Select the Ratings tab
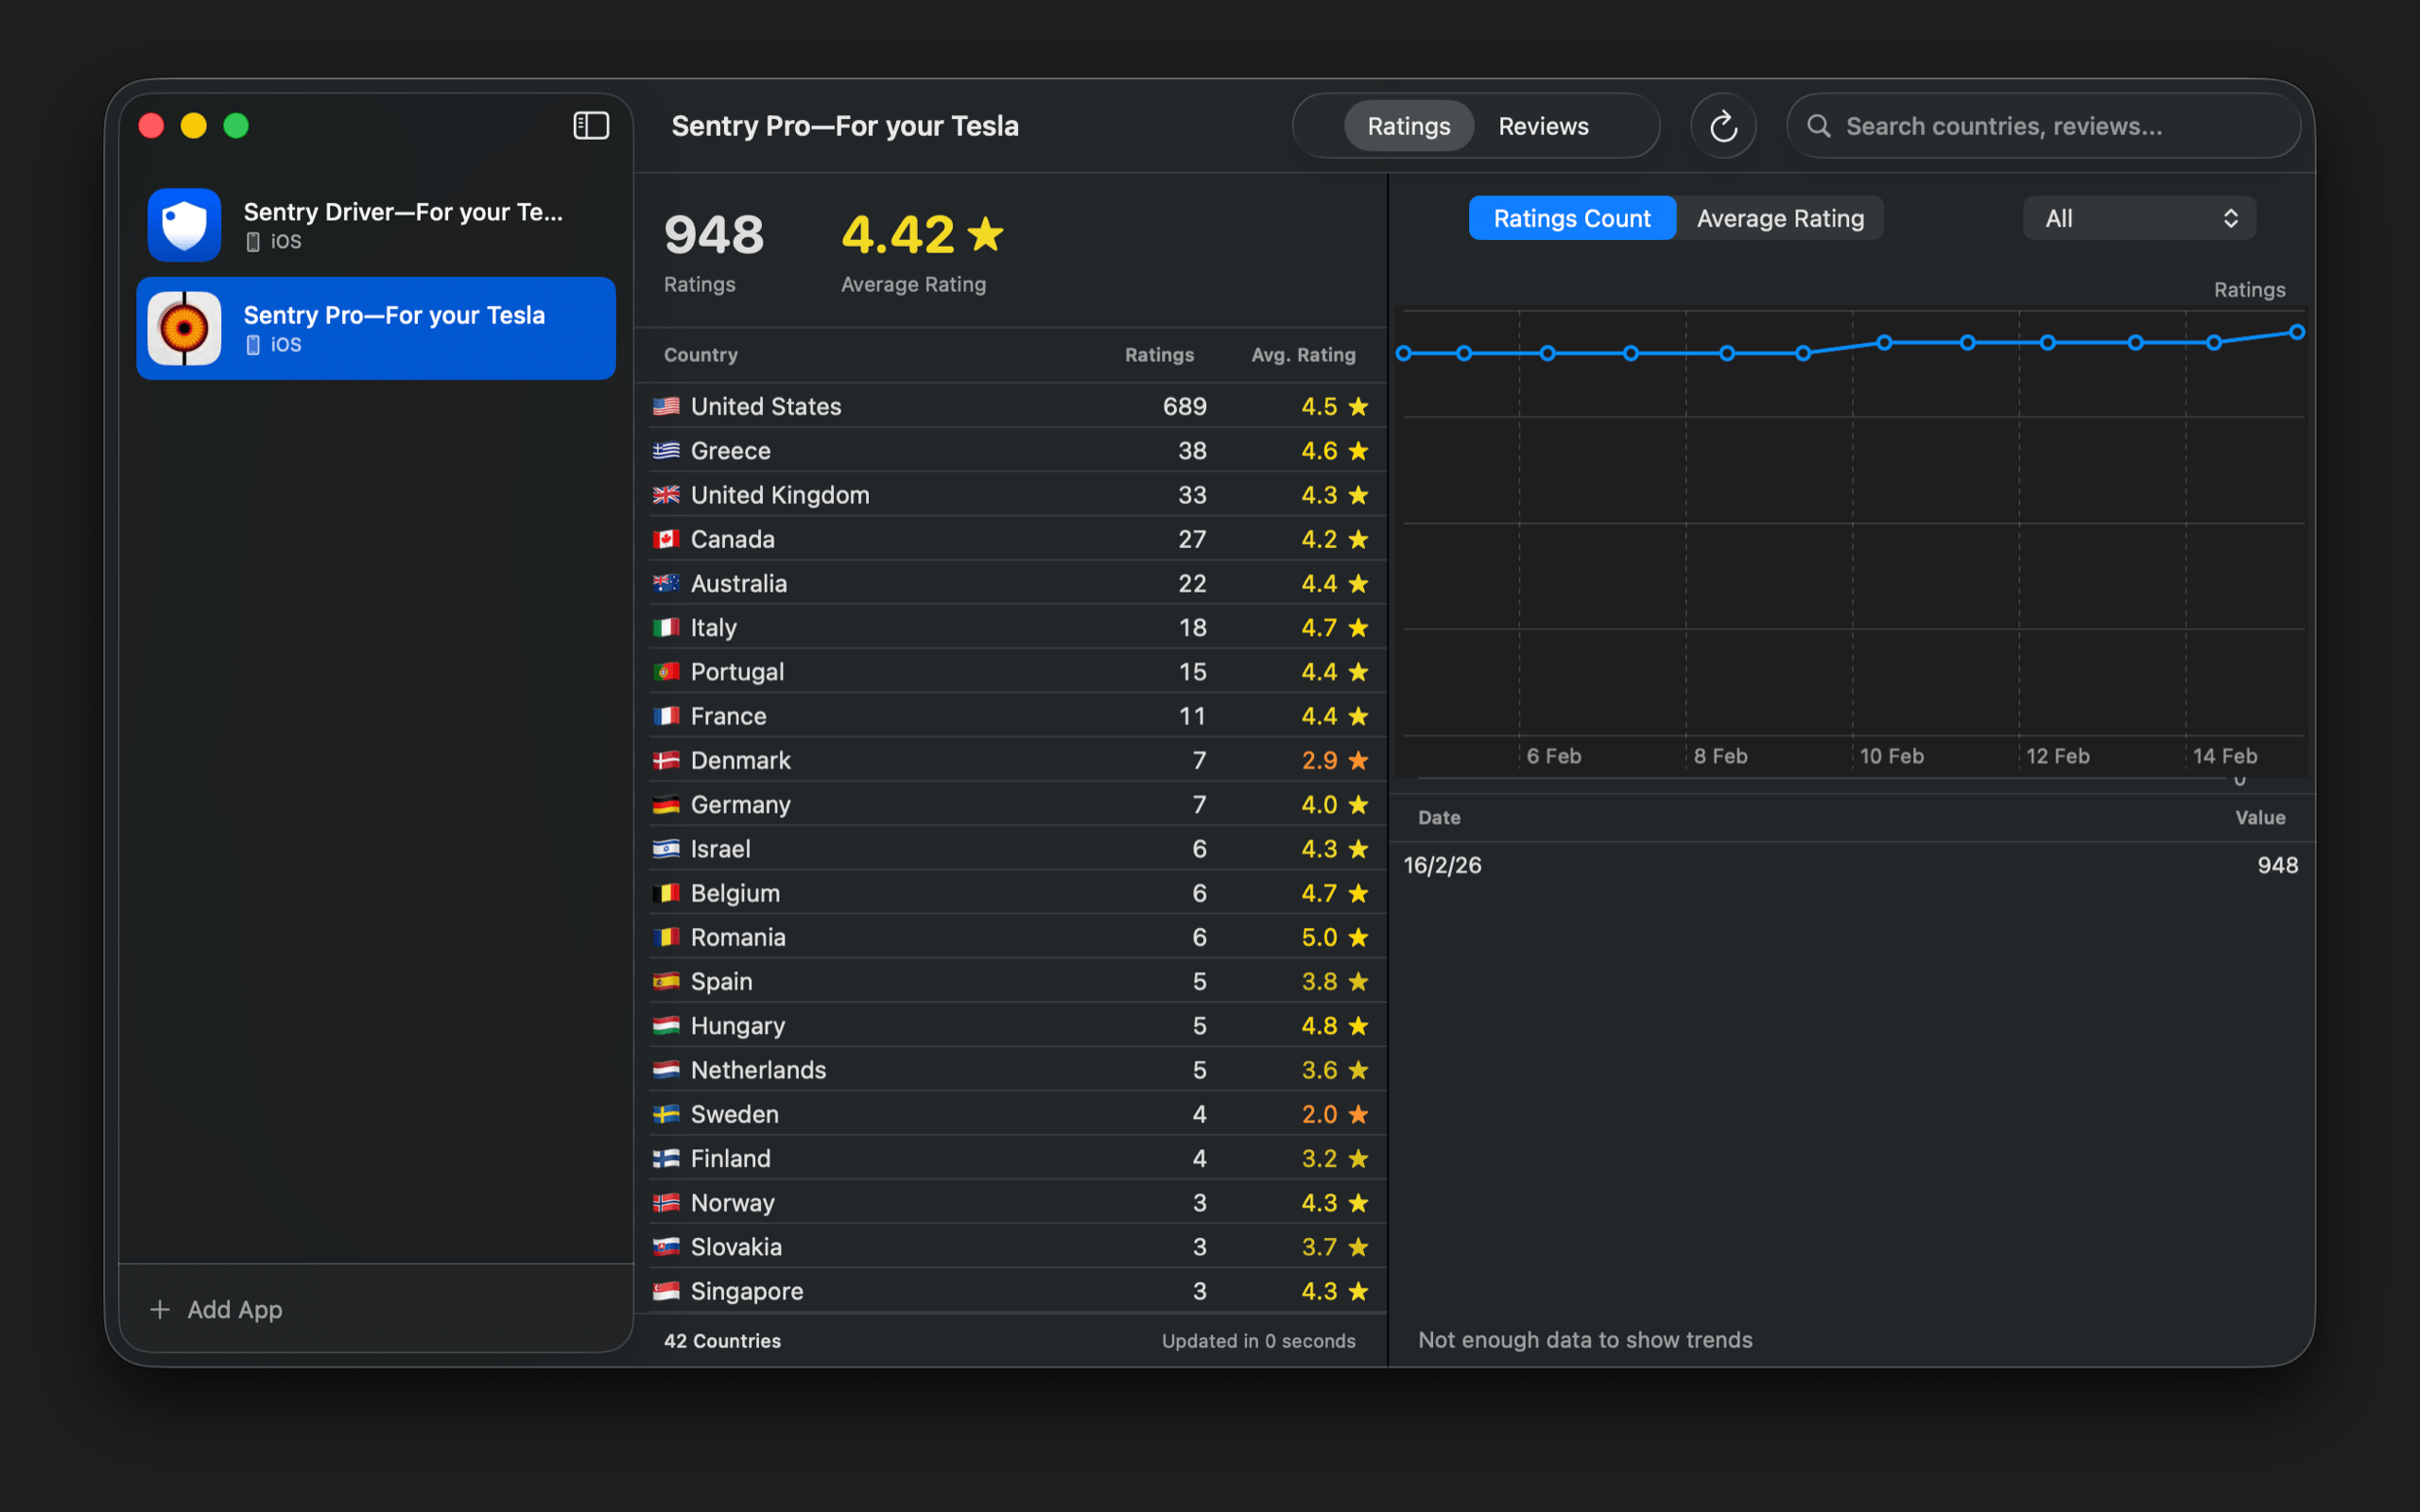This screenshot has height=1512, width=2420. point(1408,125)
